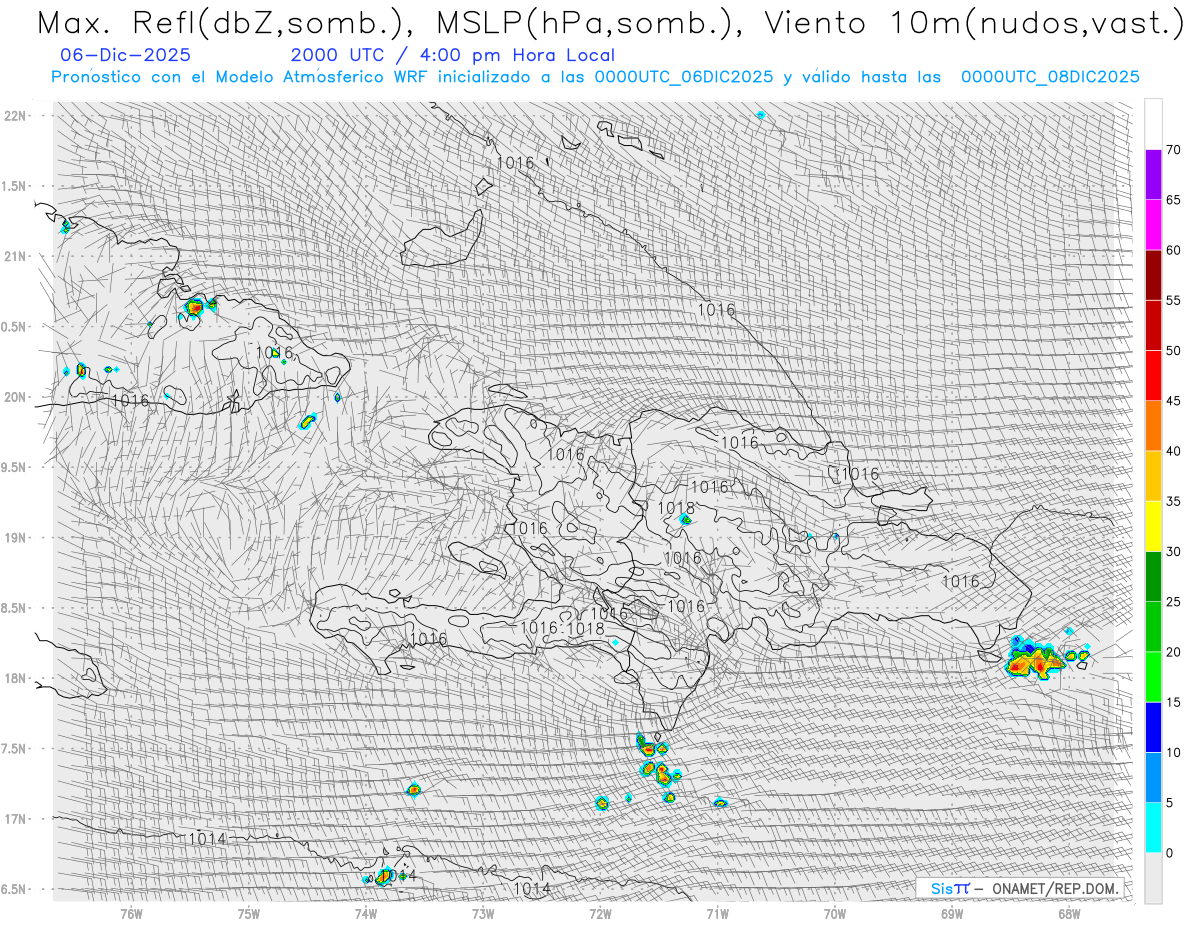Click the '17N' latitude label
Image resolution: width=1200 pixels, height=927 pixels.
pyautogui.click(x=14, y=819)
